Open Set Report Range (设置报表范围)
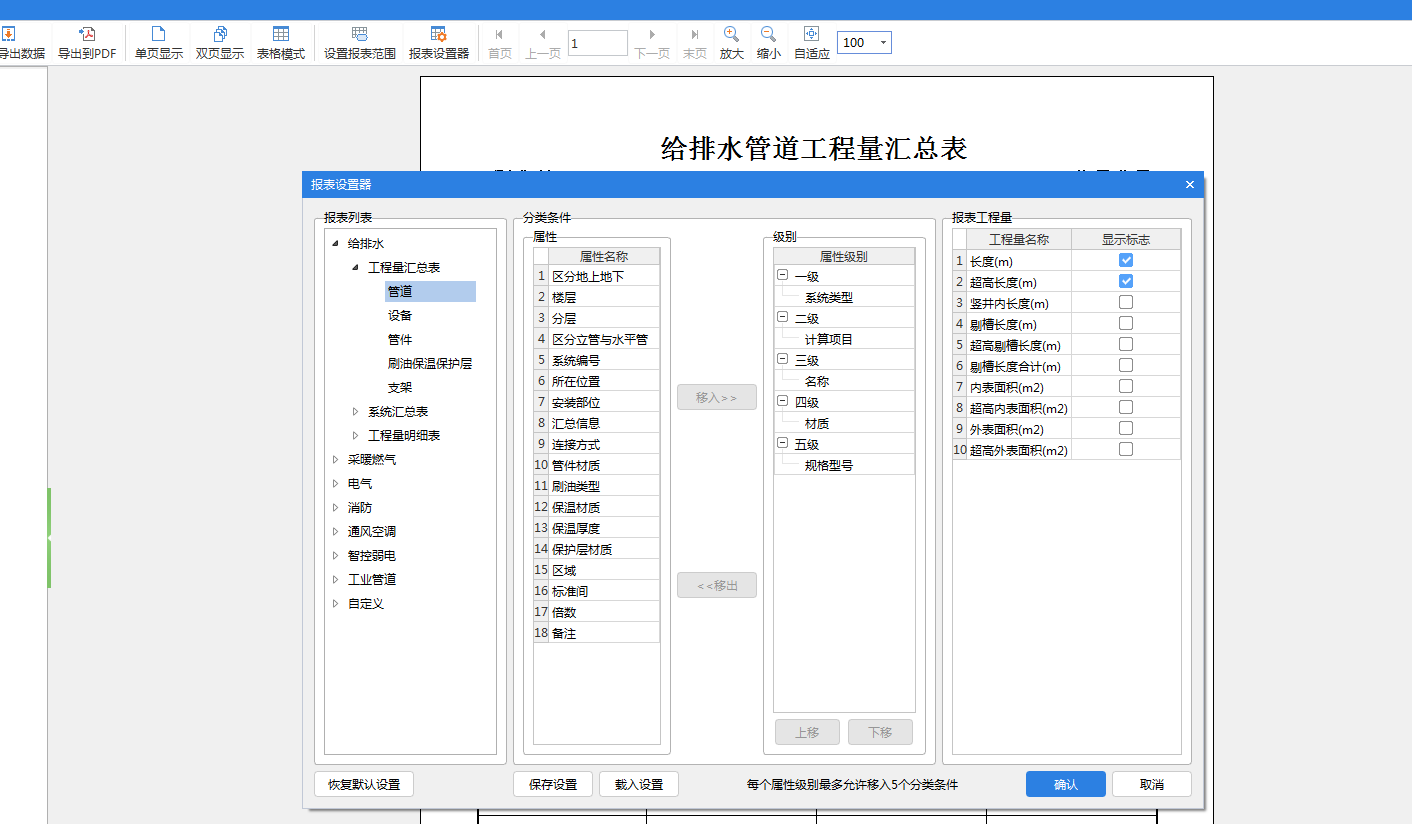 360,43
